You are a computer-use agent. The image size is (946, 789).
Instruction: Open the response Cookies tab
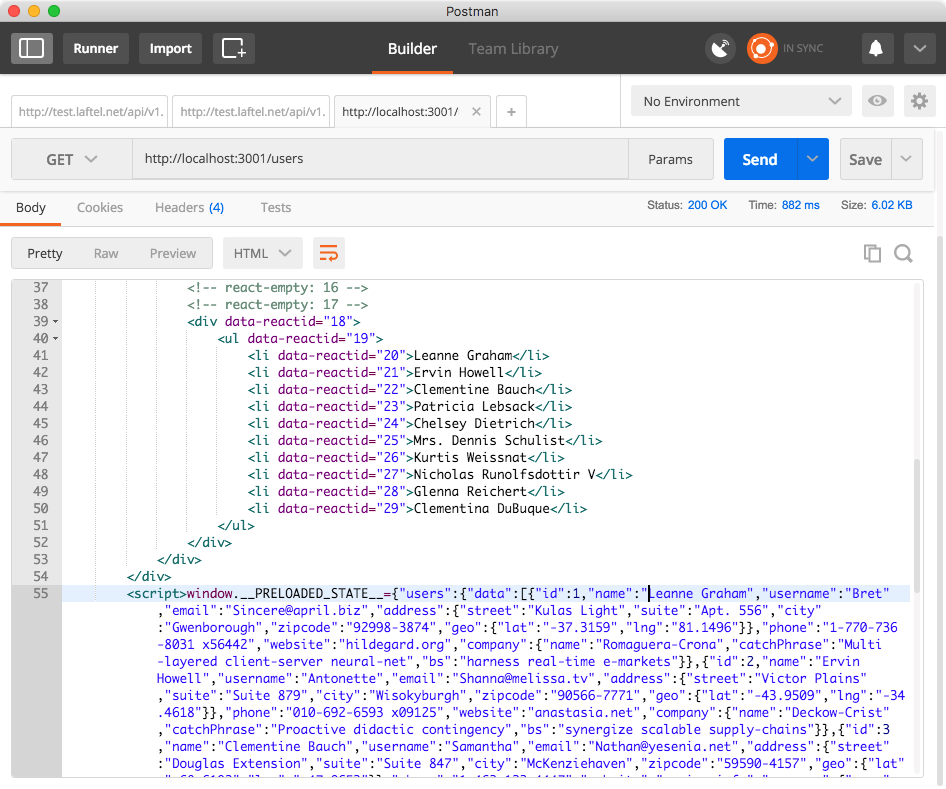tap(100, 208)
